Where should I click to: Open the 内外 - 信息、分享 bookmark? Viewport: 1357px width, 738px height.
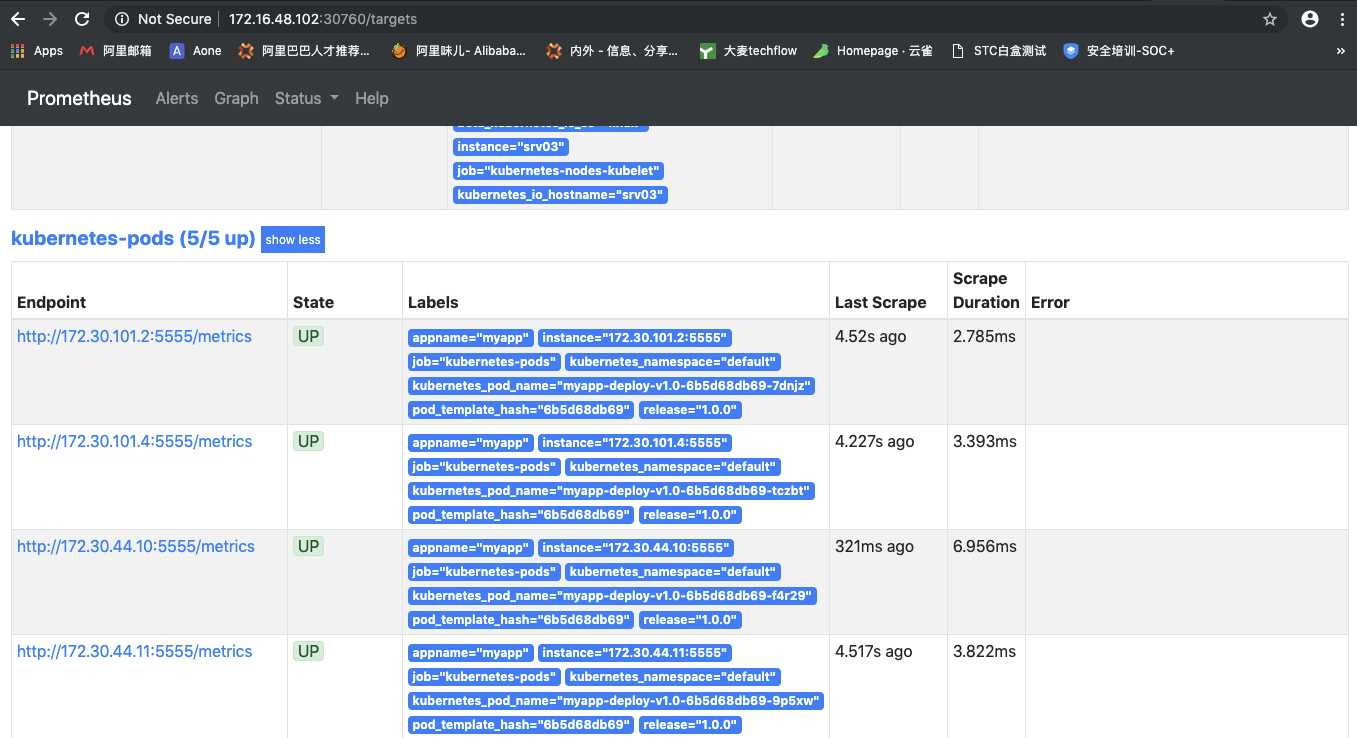pos(612,50)
